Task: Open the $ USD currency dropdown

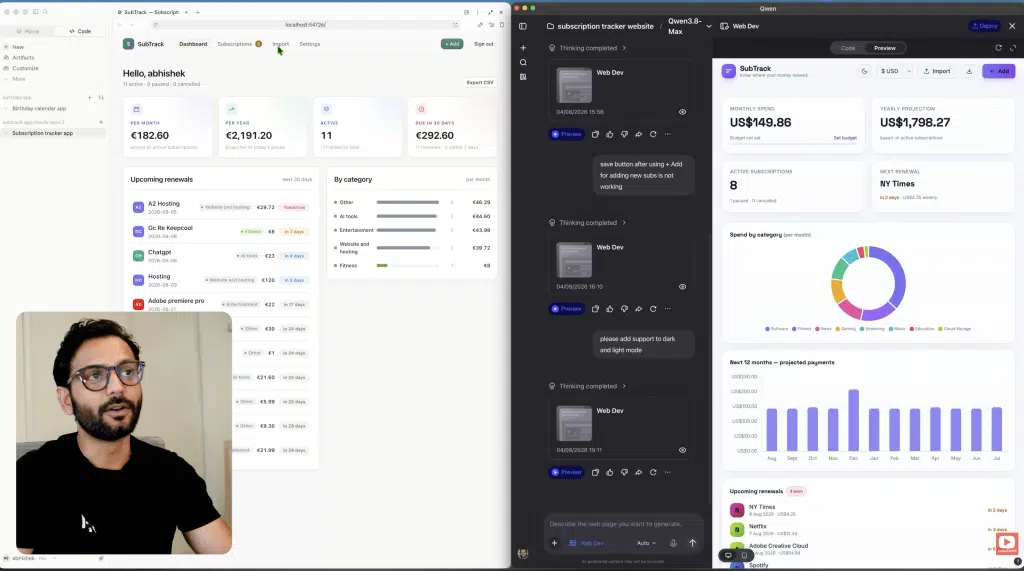Action: [895, 71]
